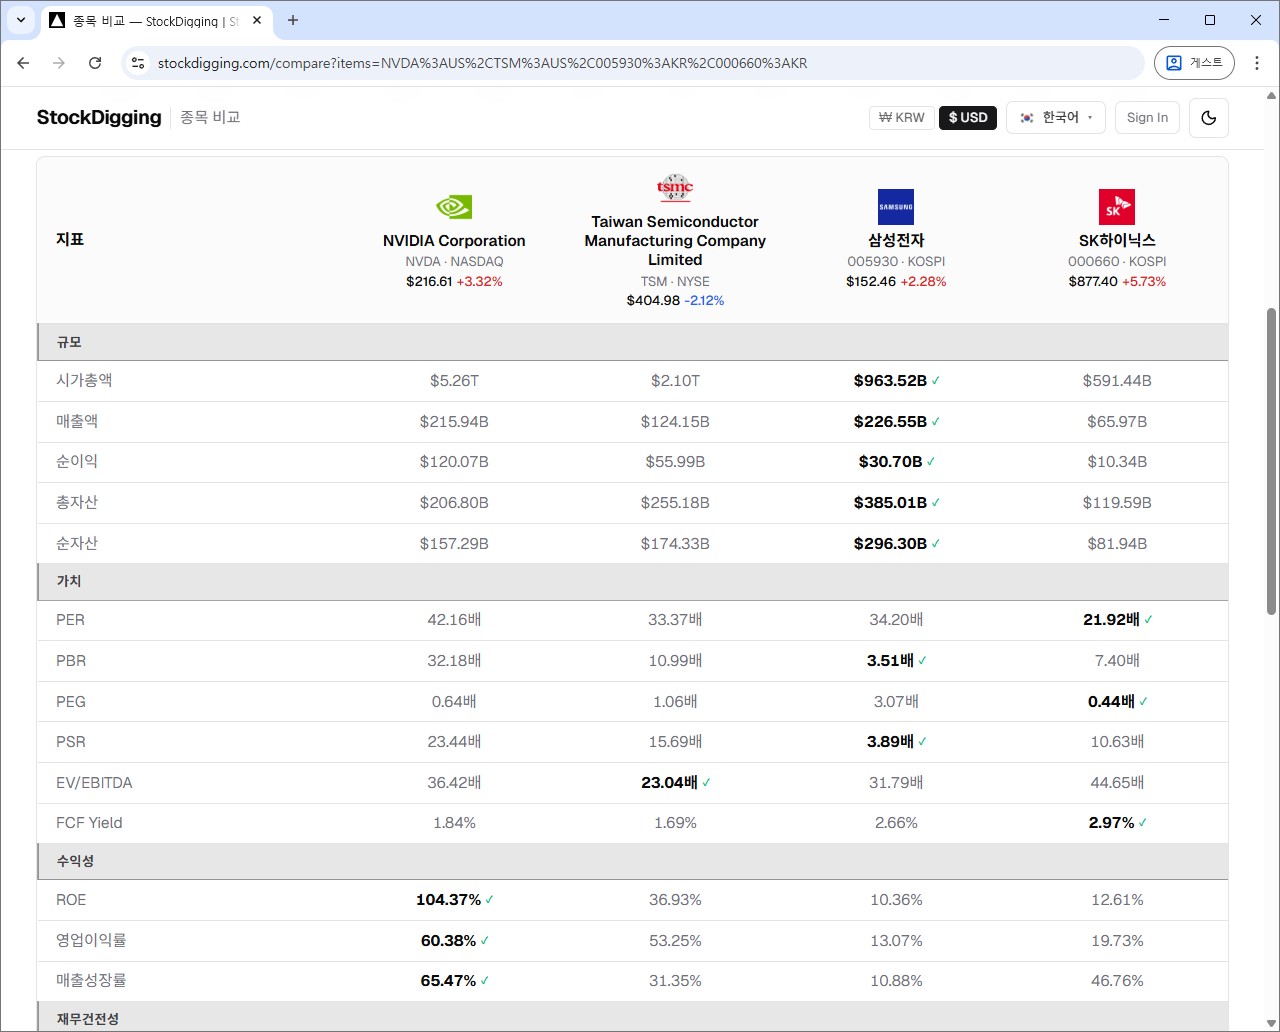Viewport: 1280px width, 1032px height.
Task: Click the PER row label
Action: [x=70, y=620]
